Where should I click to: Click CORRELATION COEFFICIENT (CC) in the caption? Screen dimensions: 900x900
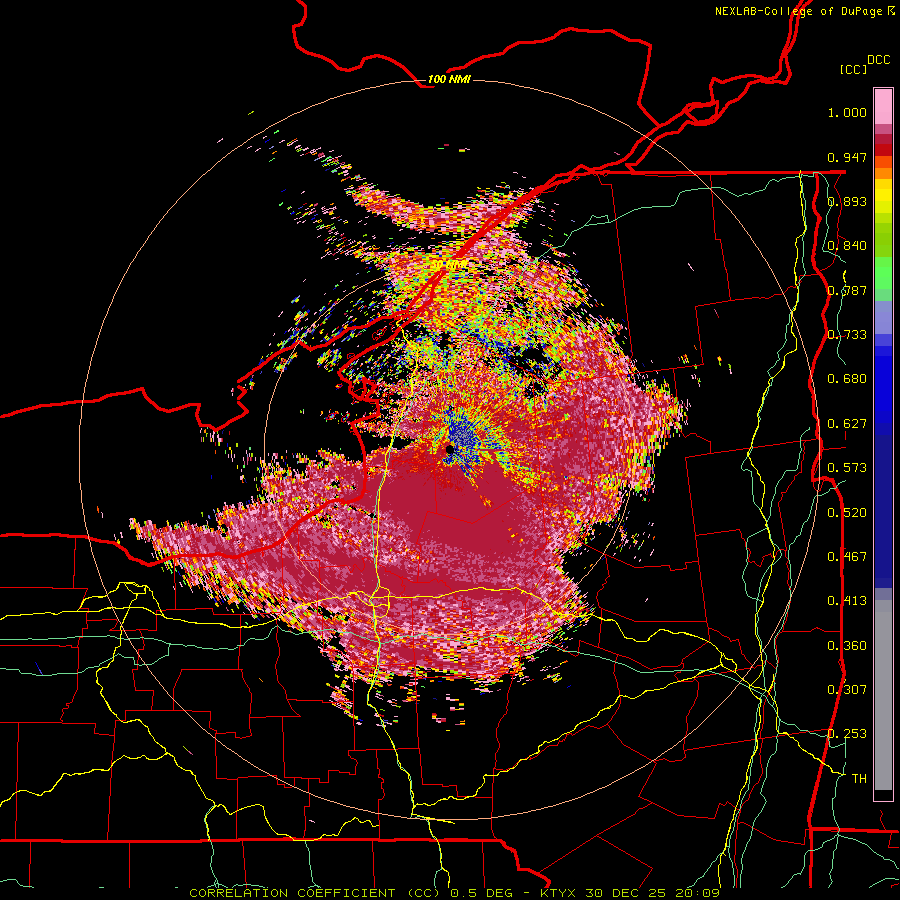click(315, 893)
